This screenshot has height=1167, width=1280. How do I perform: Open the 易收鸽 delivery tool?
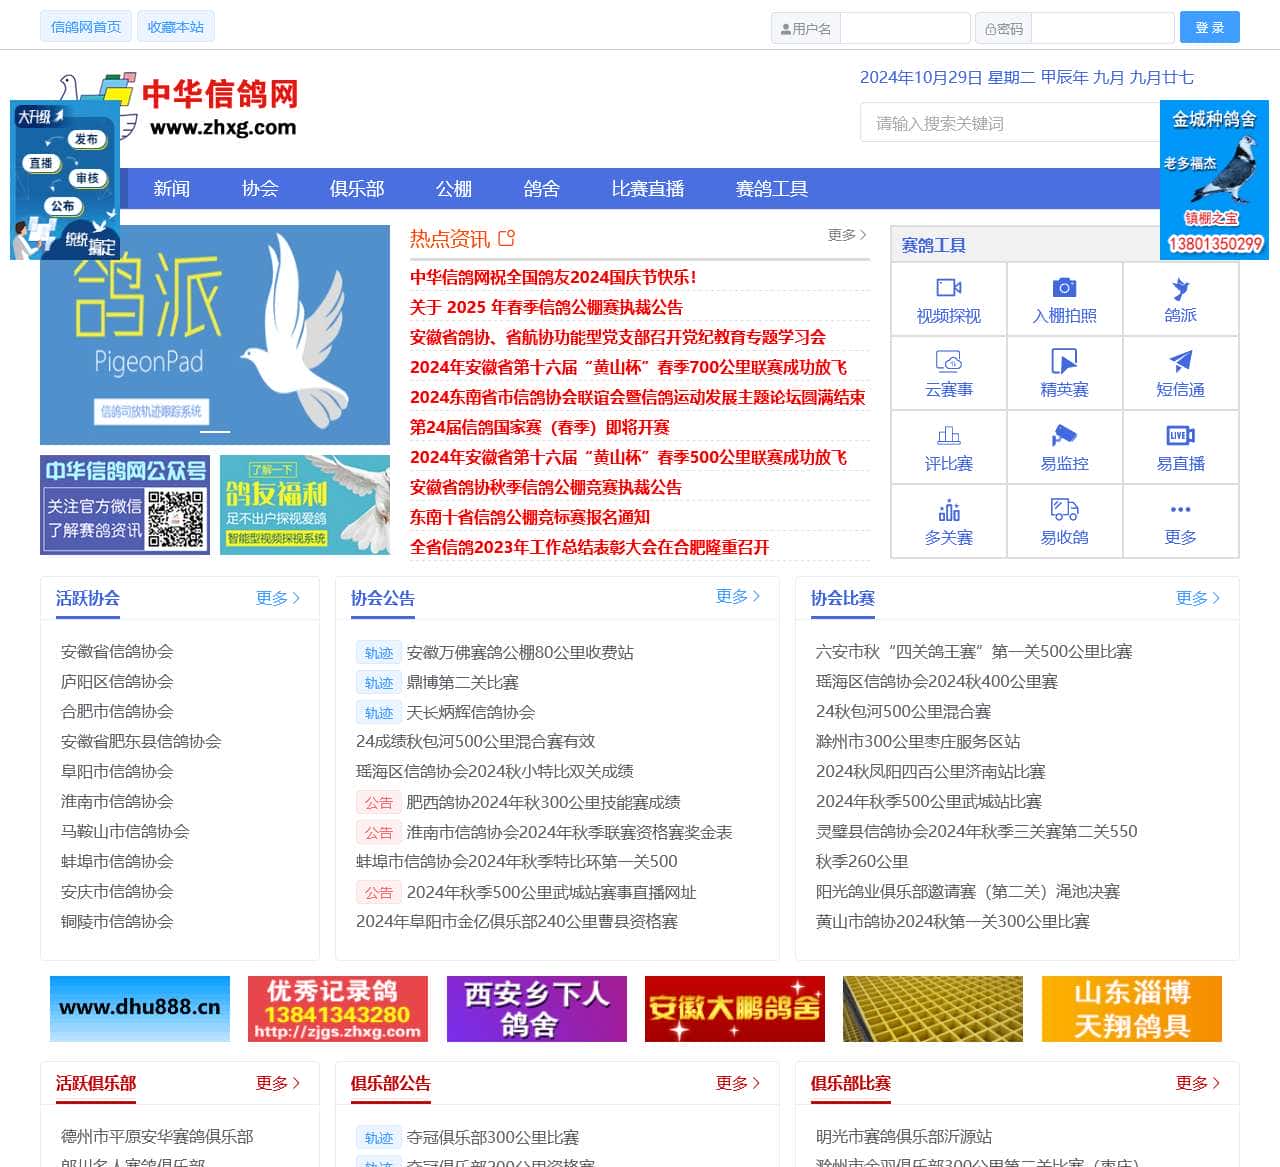[x=1064, y=521]
